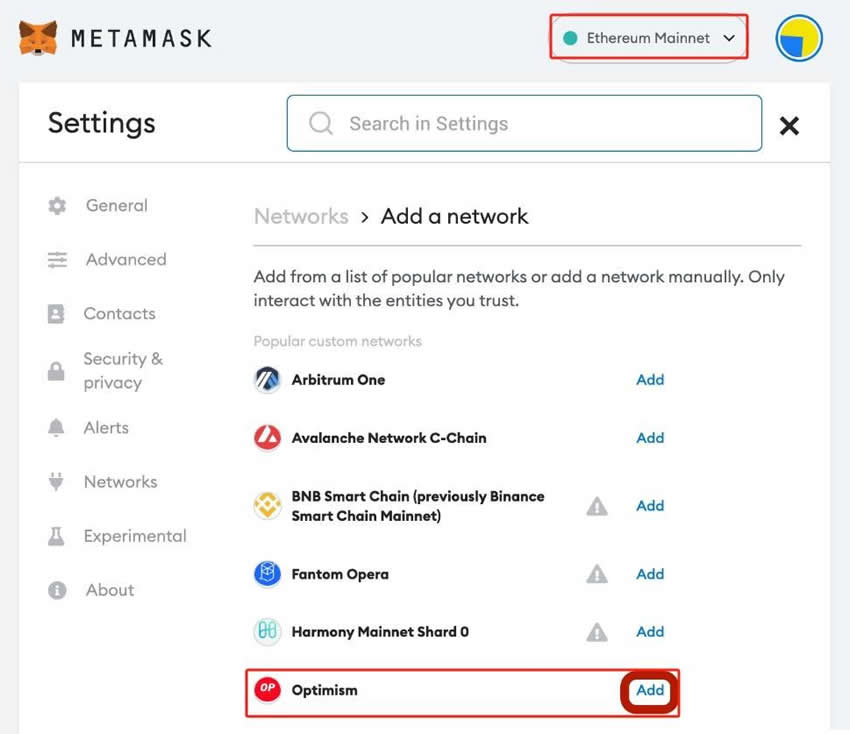Click the Optimism network icon

tap(267, 690)
